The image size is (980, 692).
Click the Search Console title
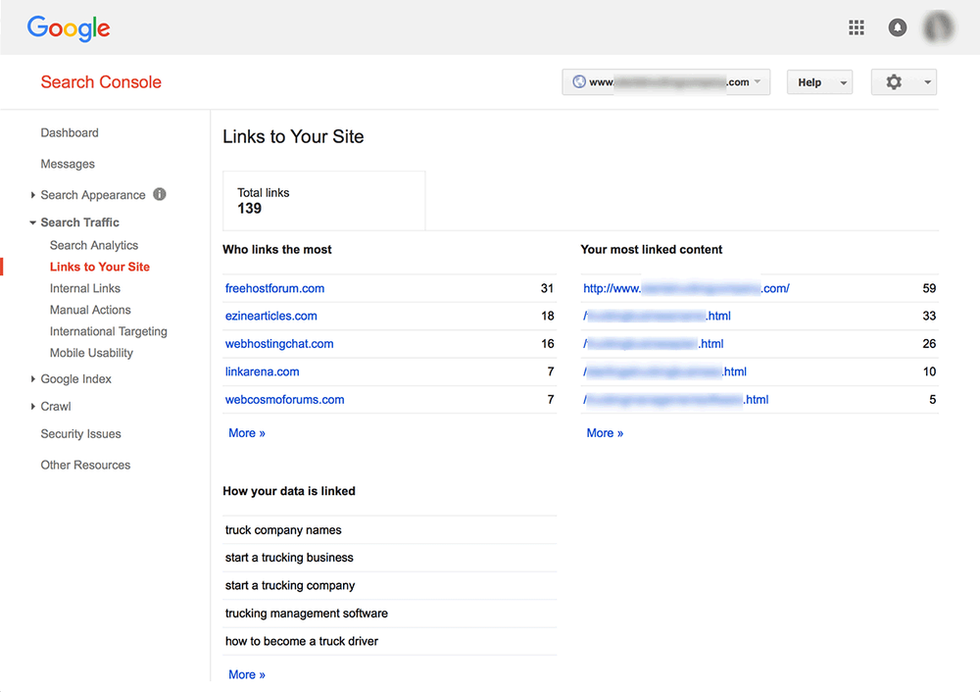coord(101,82)
